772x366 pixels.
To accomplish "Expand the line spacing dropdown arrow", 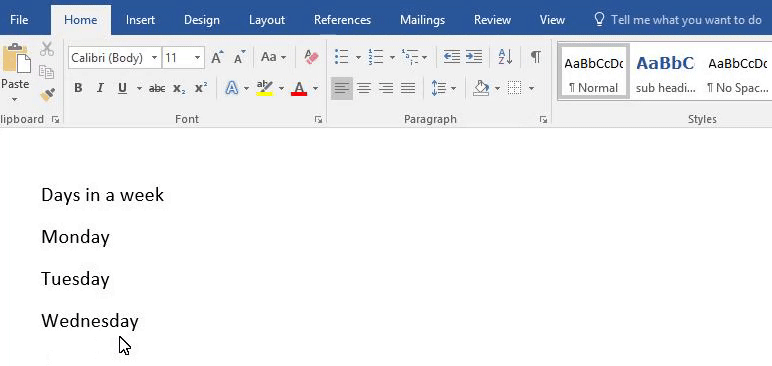I will 453,89.
